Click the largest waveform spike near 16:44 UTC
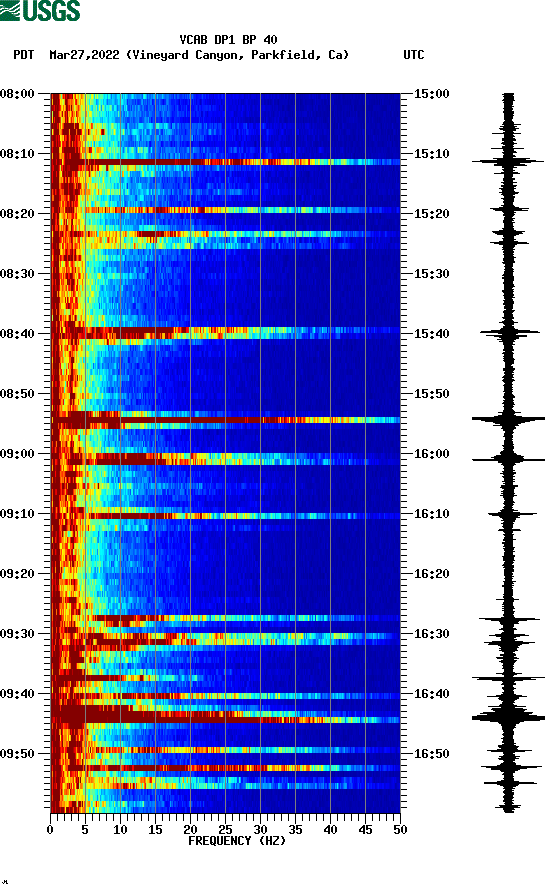This screenshot has height=893, width=552. (508, 718)
